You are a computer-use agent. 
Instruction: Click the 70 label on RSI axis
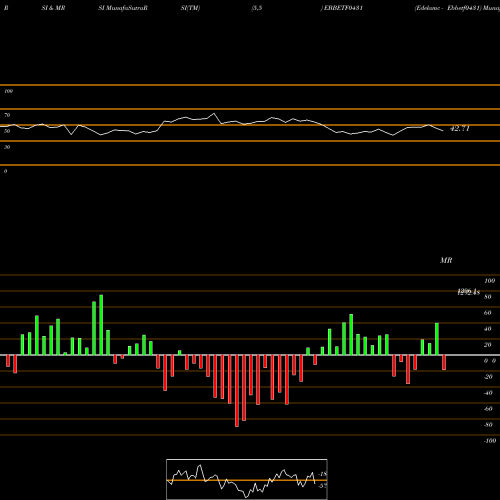pos(7,115)
